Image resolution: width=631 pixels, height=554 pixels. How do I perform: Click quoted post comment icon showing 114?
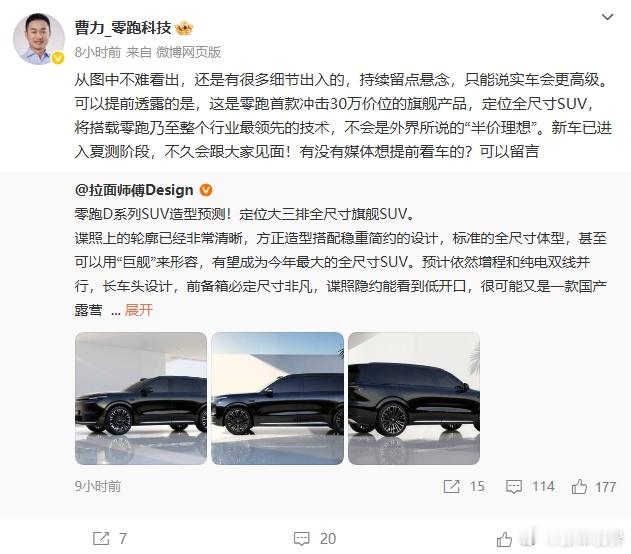tap(514, 486)
